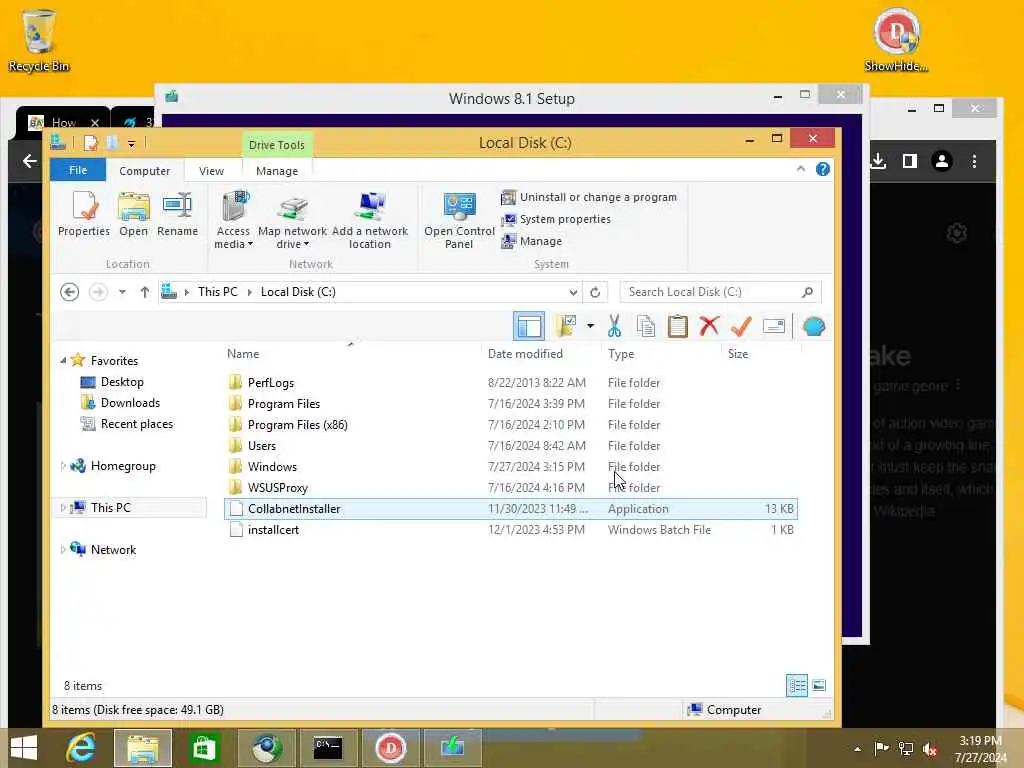Viewport: 1024px width, 768px height.
Task: Click Uninstall or change a program
Action: click(589, 197)
